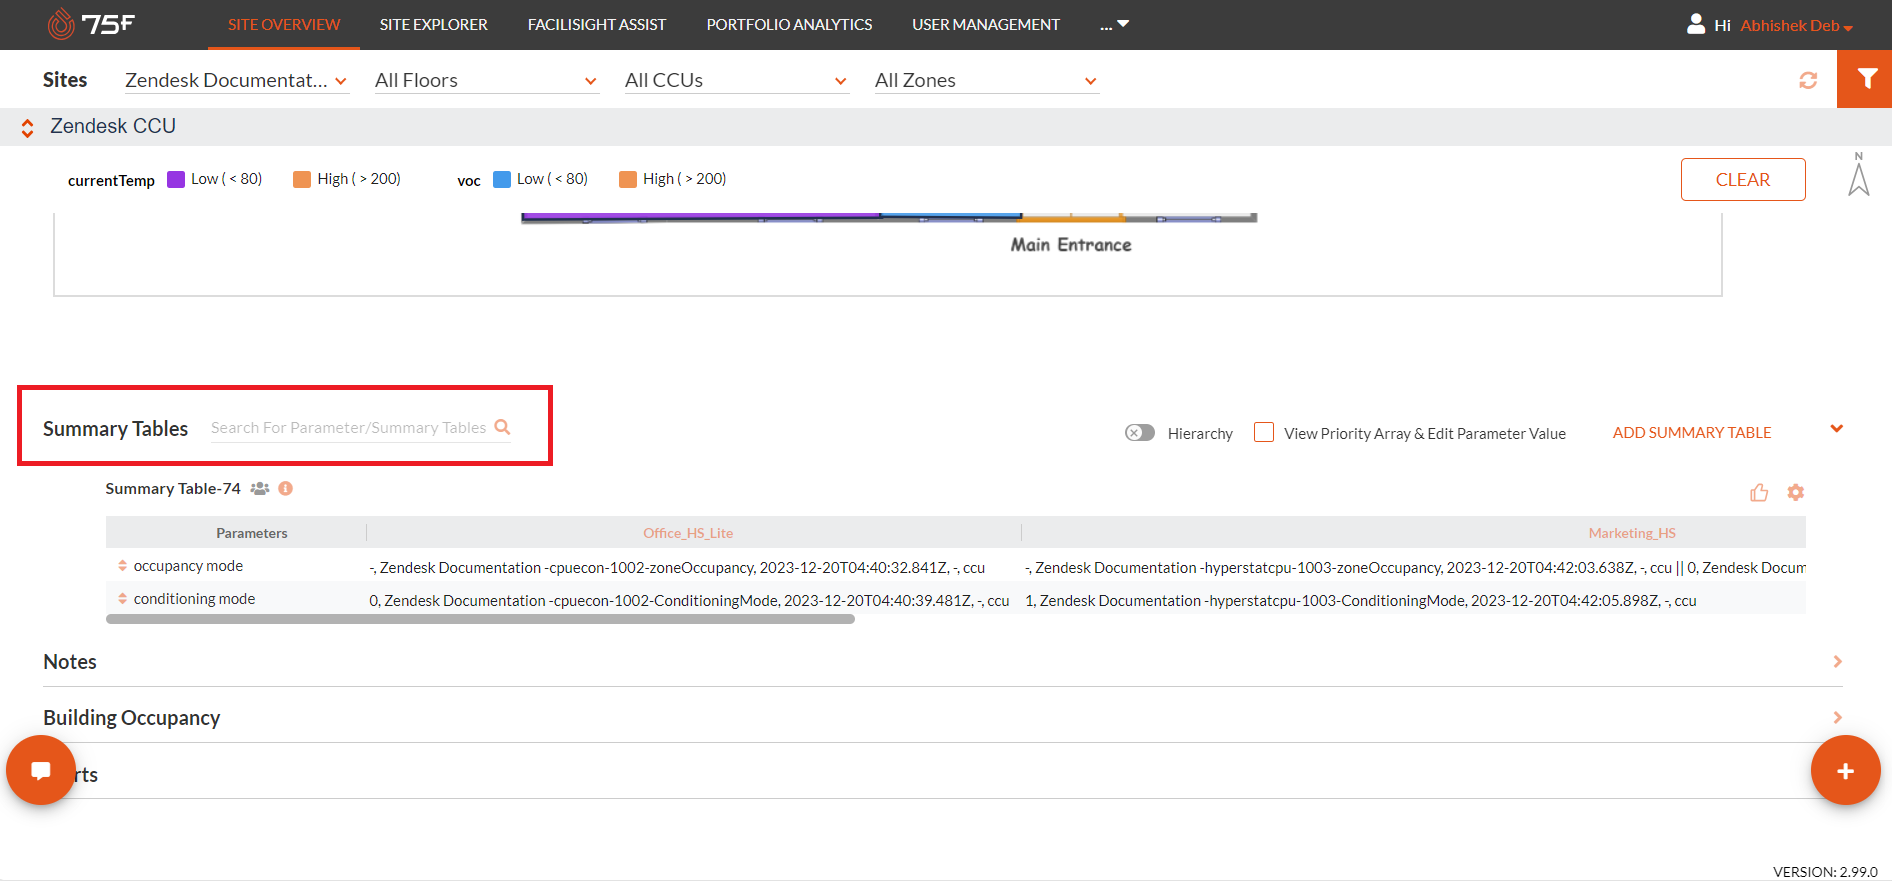The width and height of the screenshot is (1892, 881).
Task: Click the hyperstatcpu-1003-ConditioningMode cell
Action: (x=1360, y=600)
